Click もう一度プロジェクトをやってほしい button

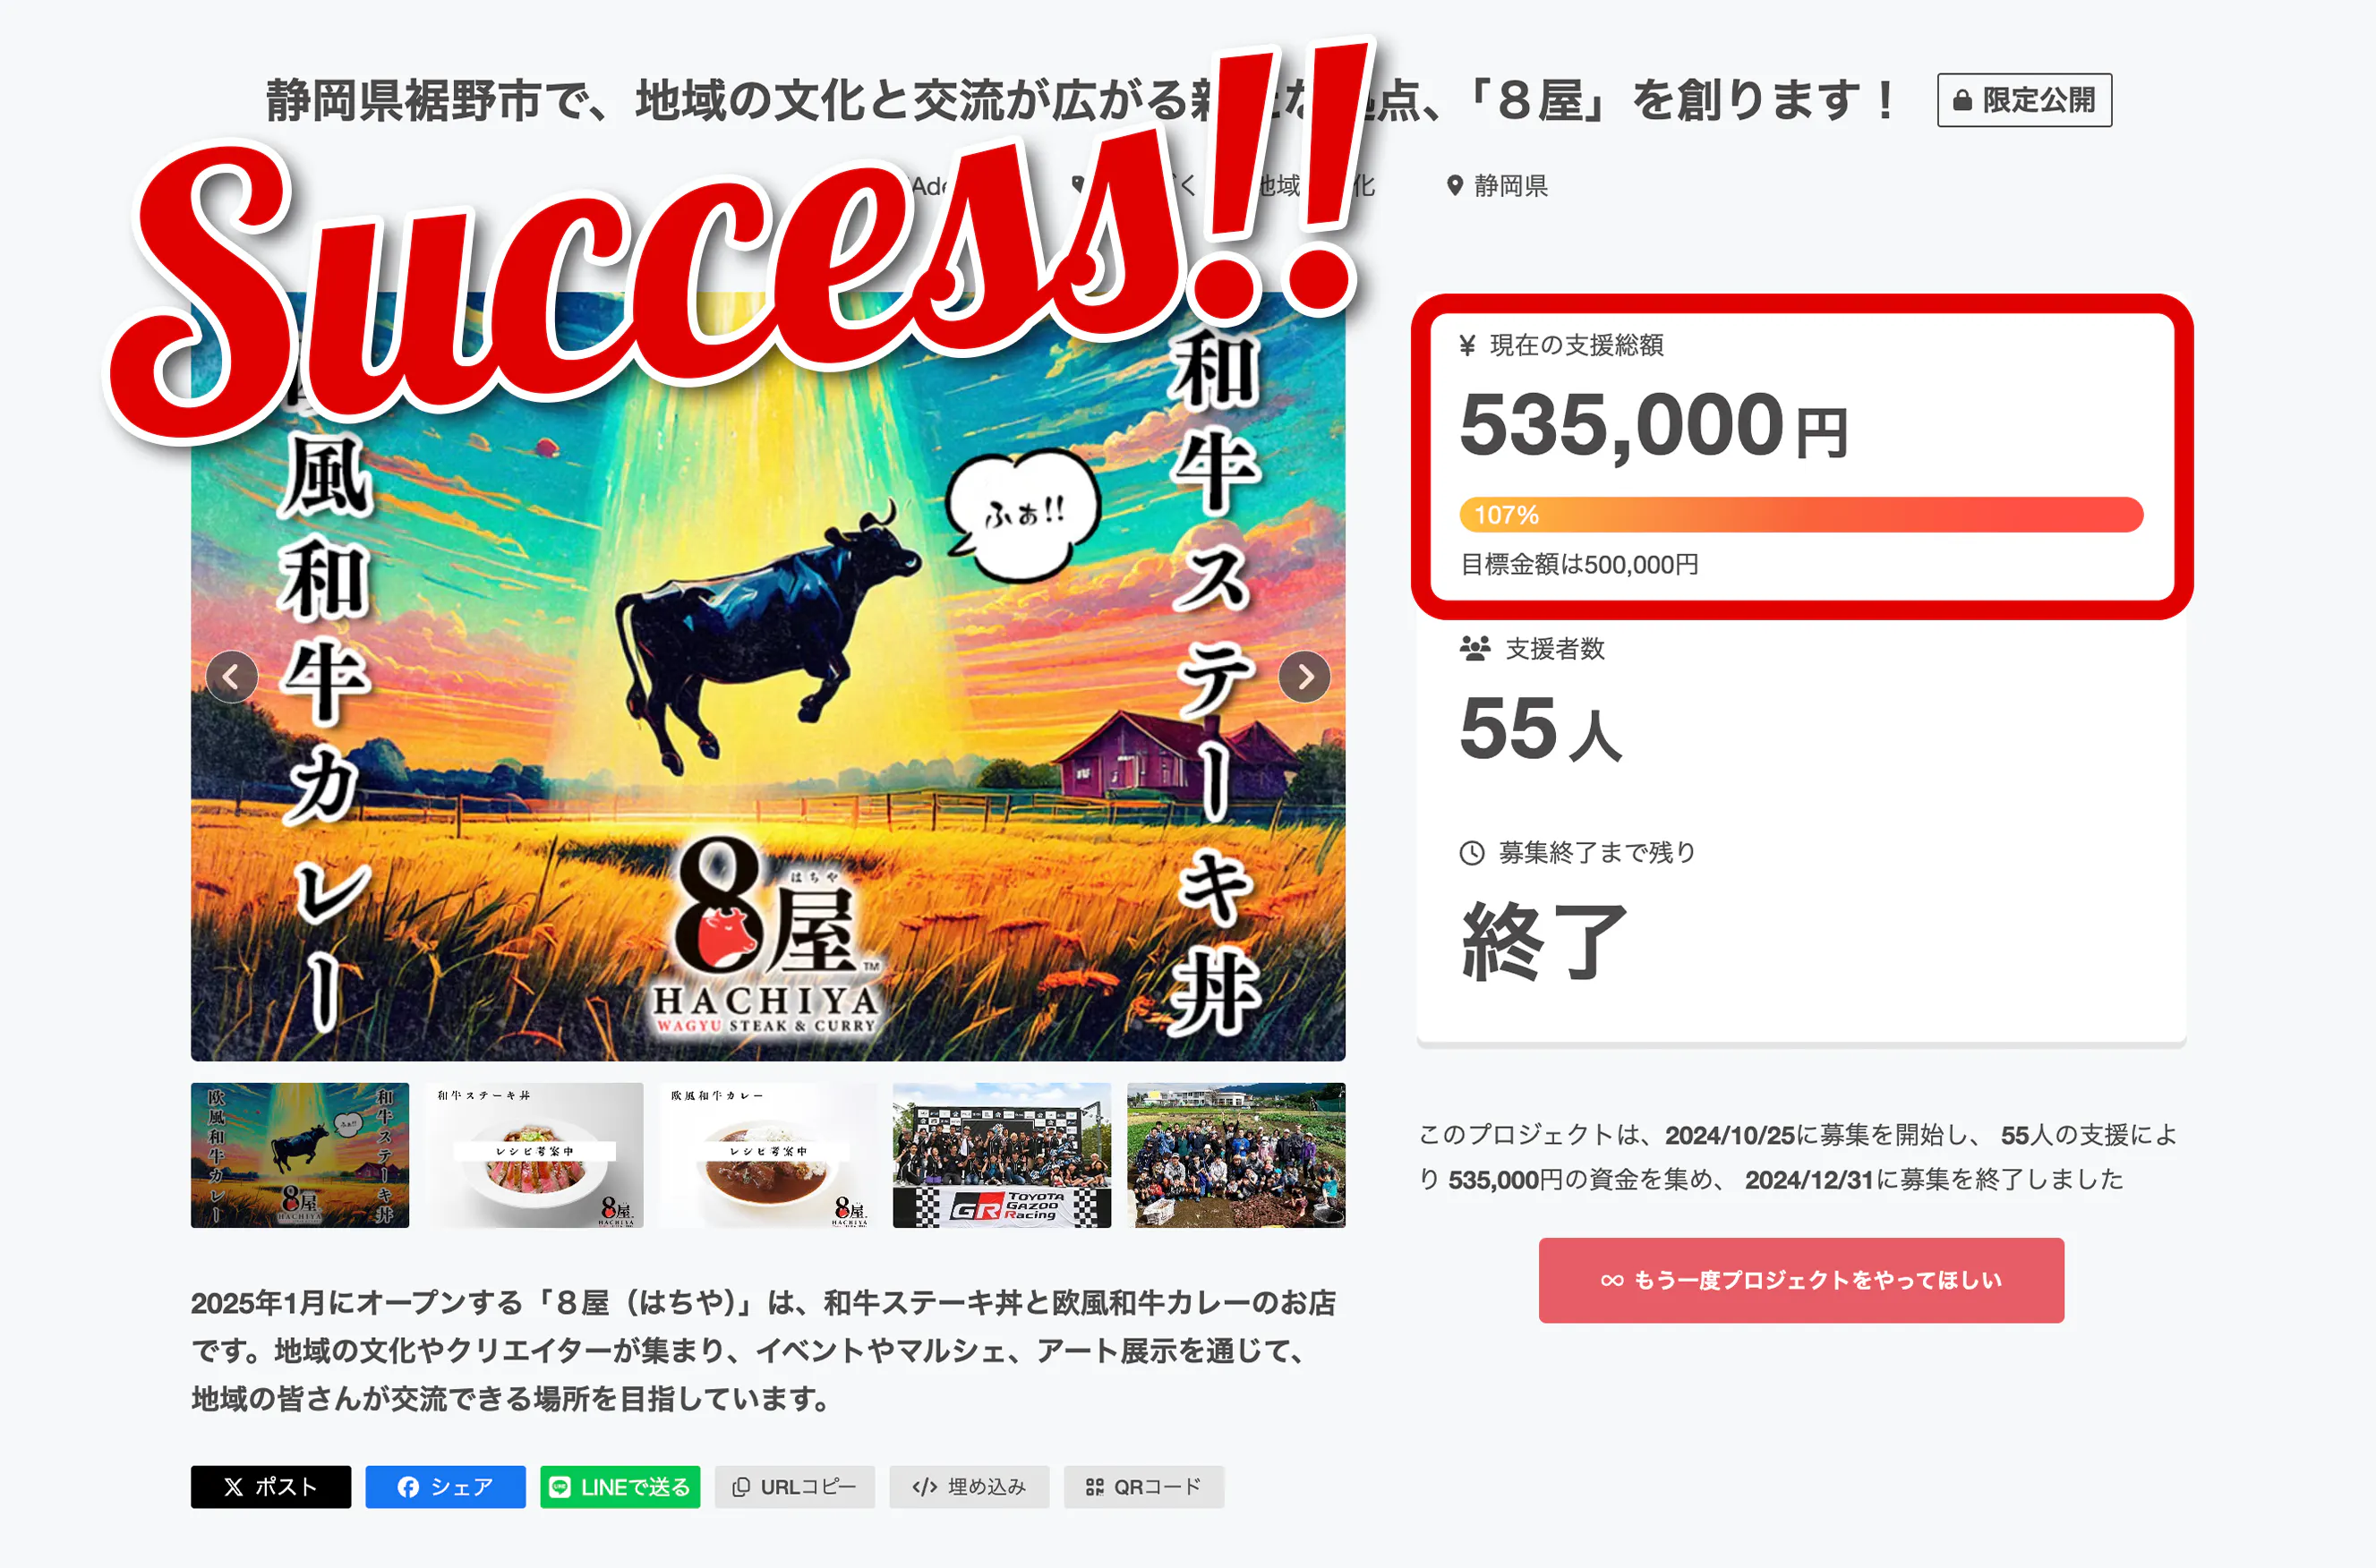pos(1801,1280)
